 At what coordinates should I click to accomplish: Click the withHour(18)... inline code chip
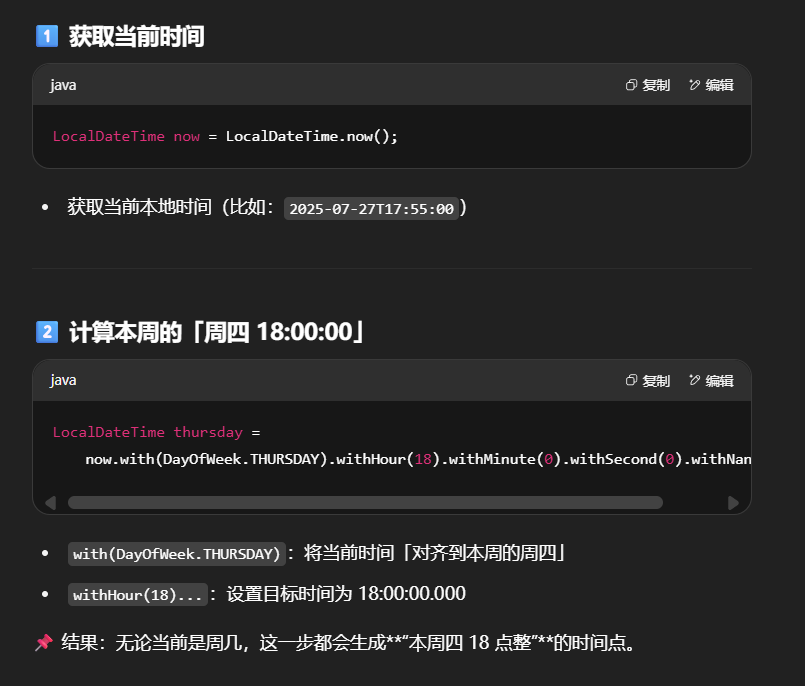(x=138, y=595)
